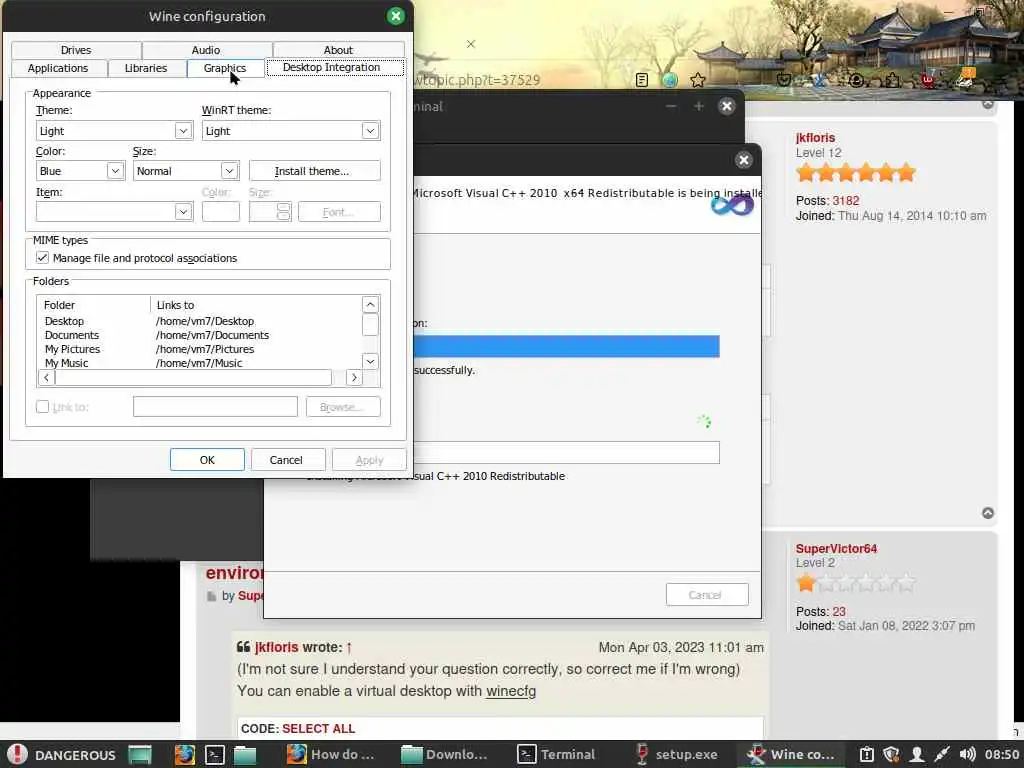Click the uBlock Origin shield icon
Screen dimensions: 1024x768
[x=927, y=80]
